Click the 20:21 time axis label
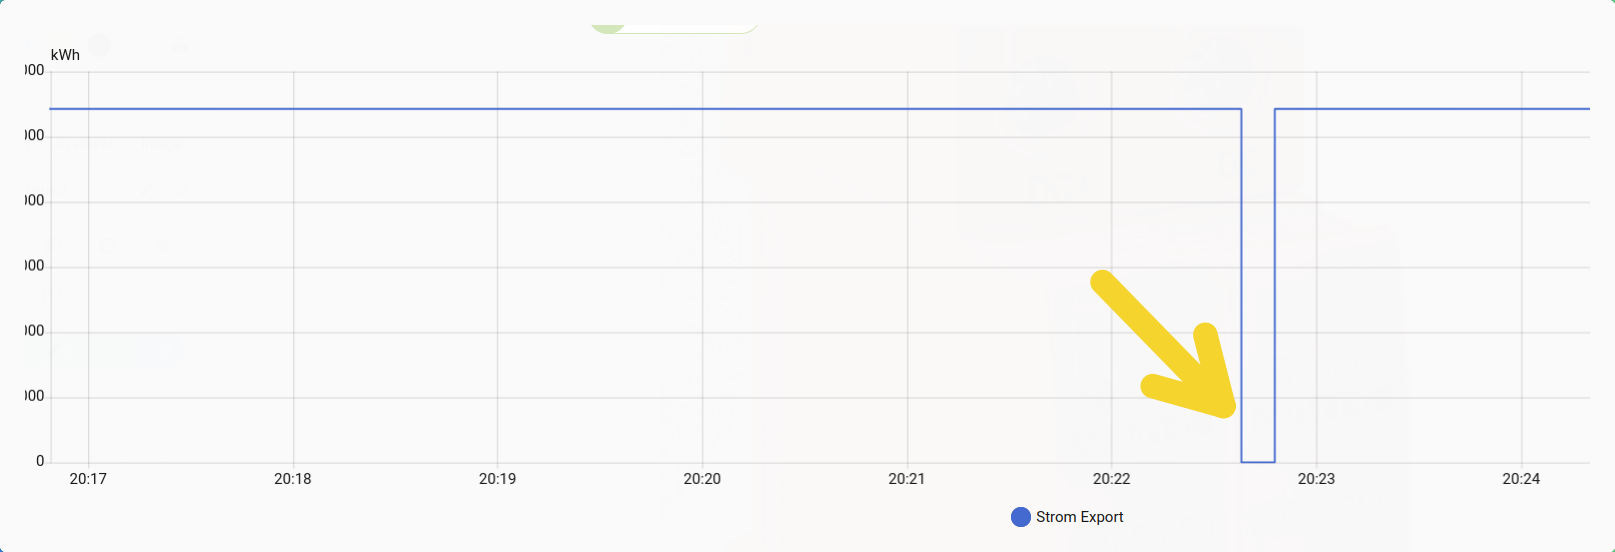The width and height of the screenshot is (1615, 552). tap(907, 479)
